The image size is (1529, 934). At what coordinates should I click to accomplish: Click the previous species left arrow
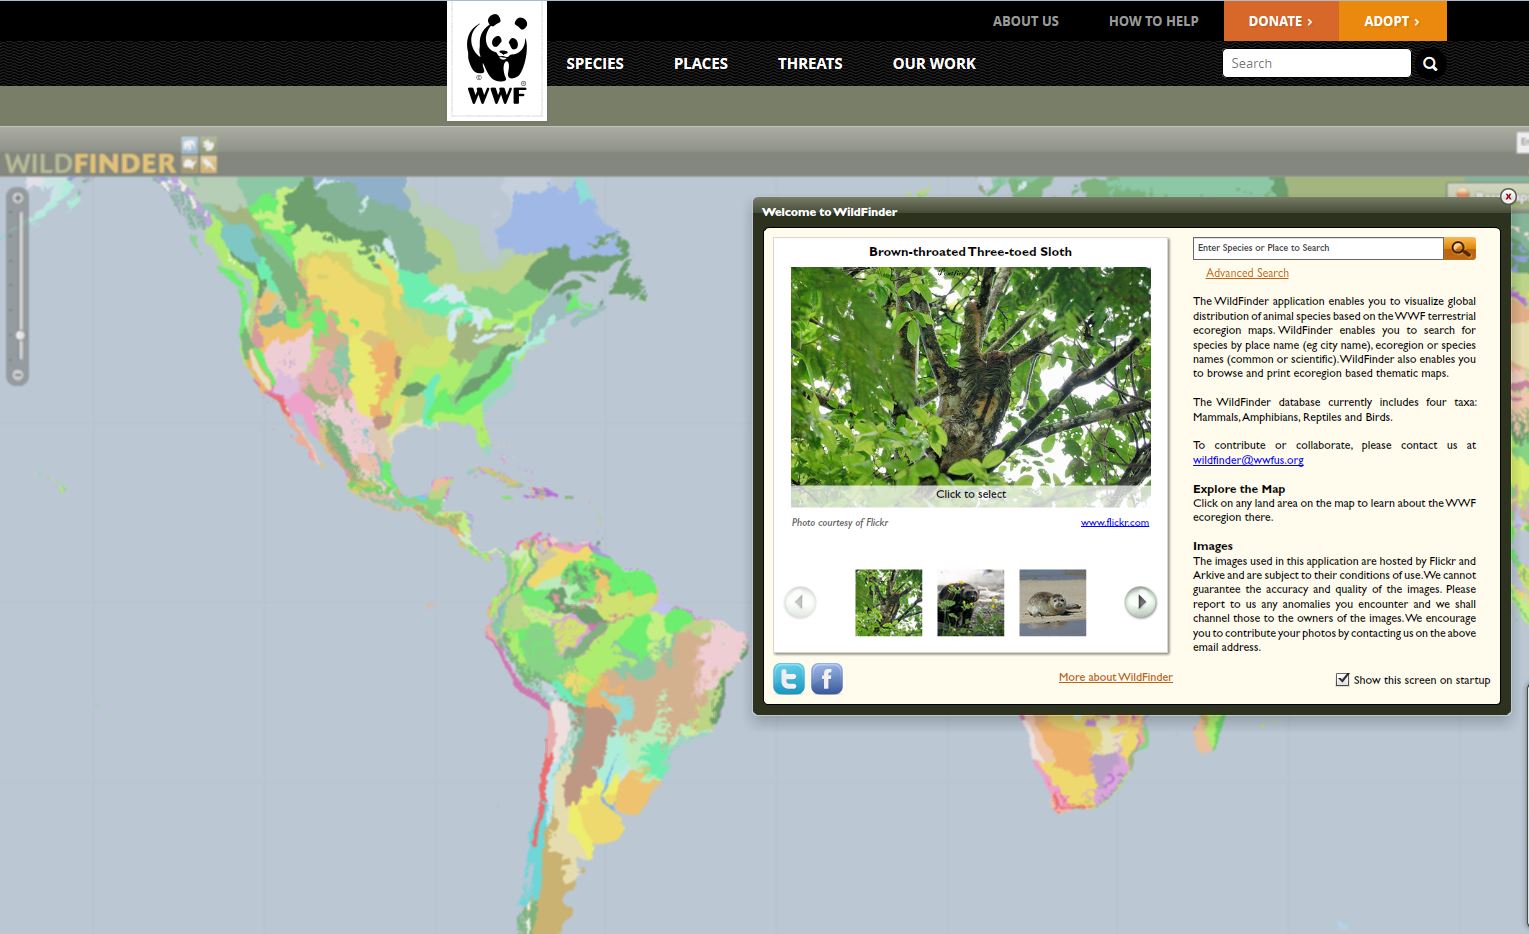coord(800,602)
